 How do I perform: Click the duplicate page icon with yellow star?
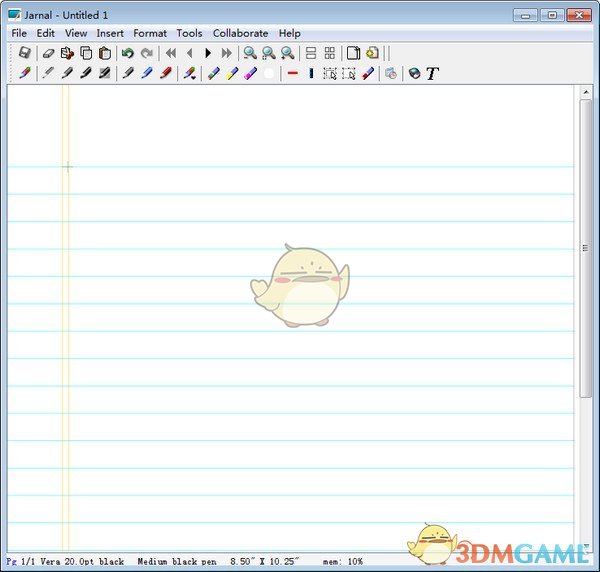372,53
